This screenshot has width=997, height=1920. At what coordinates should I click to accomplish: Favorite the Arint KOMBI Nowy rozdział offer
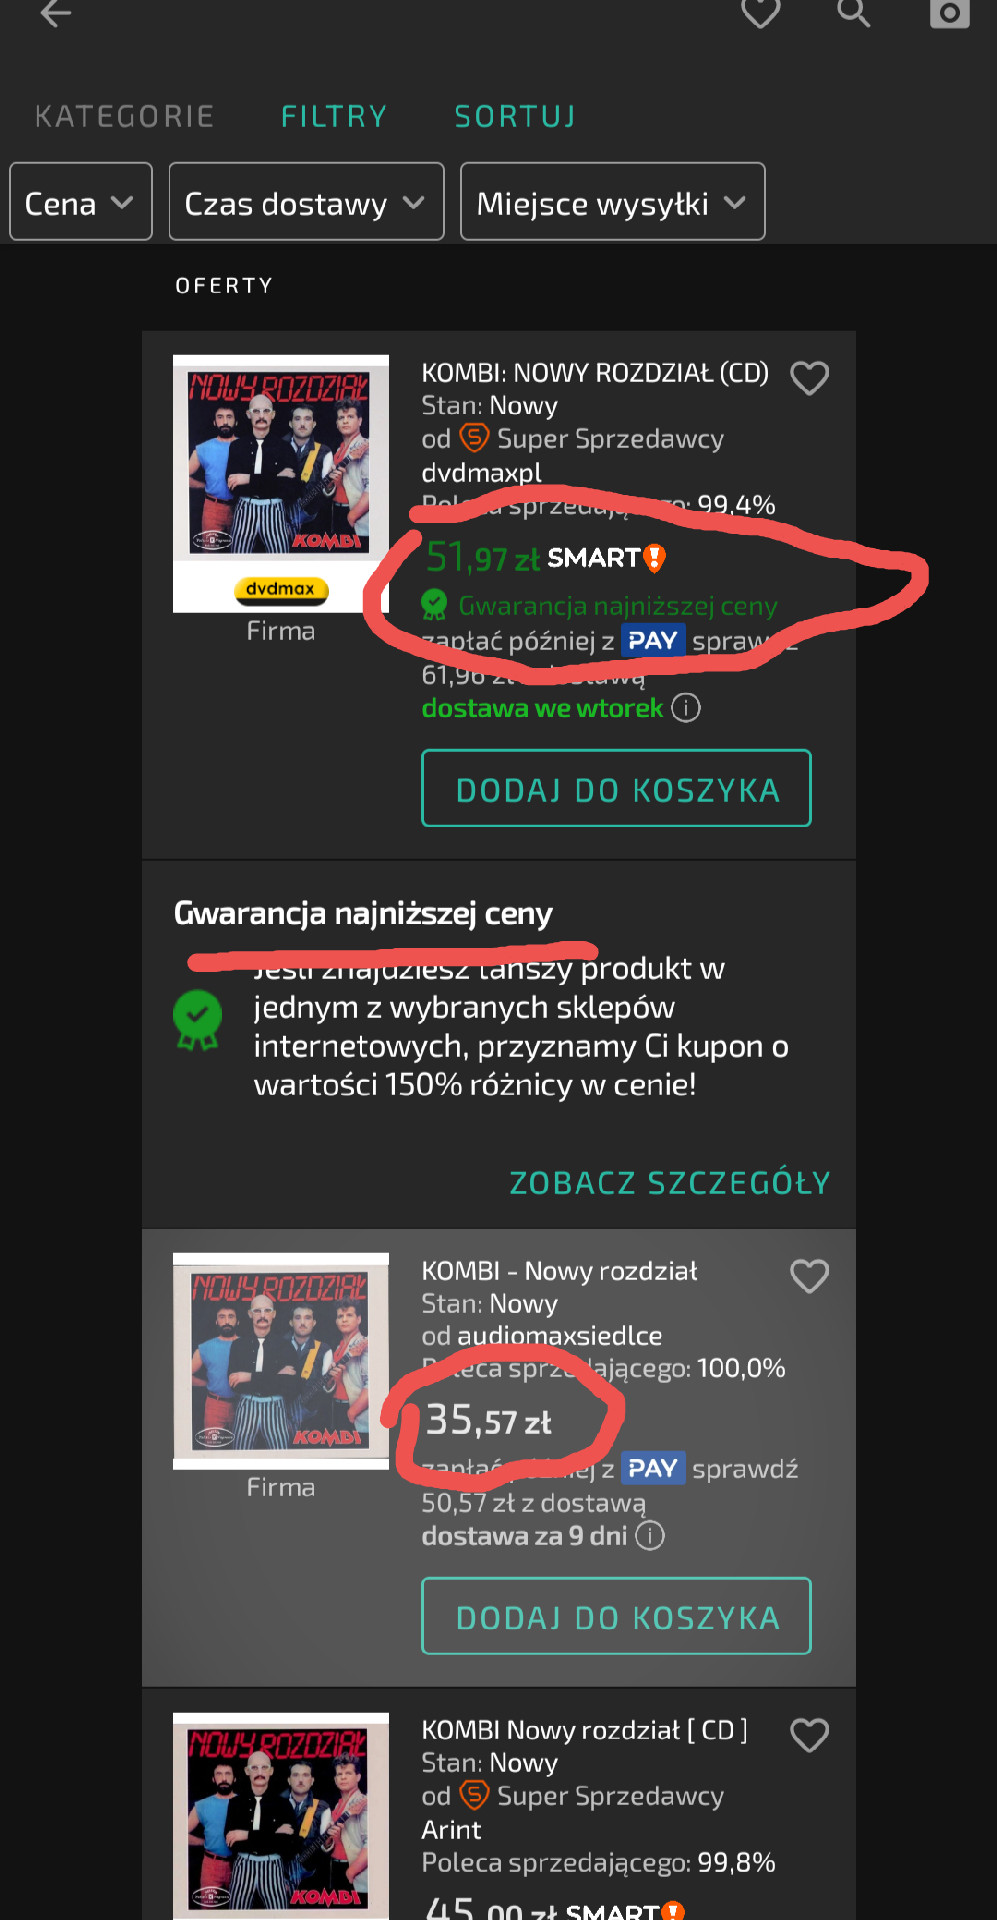pyautogui.click(x=809, y=1735)
